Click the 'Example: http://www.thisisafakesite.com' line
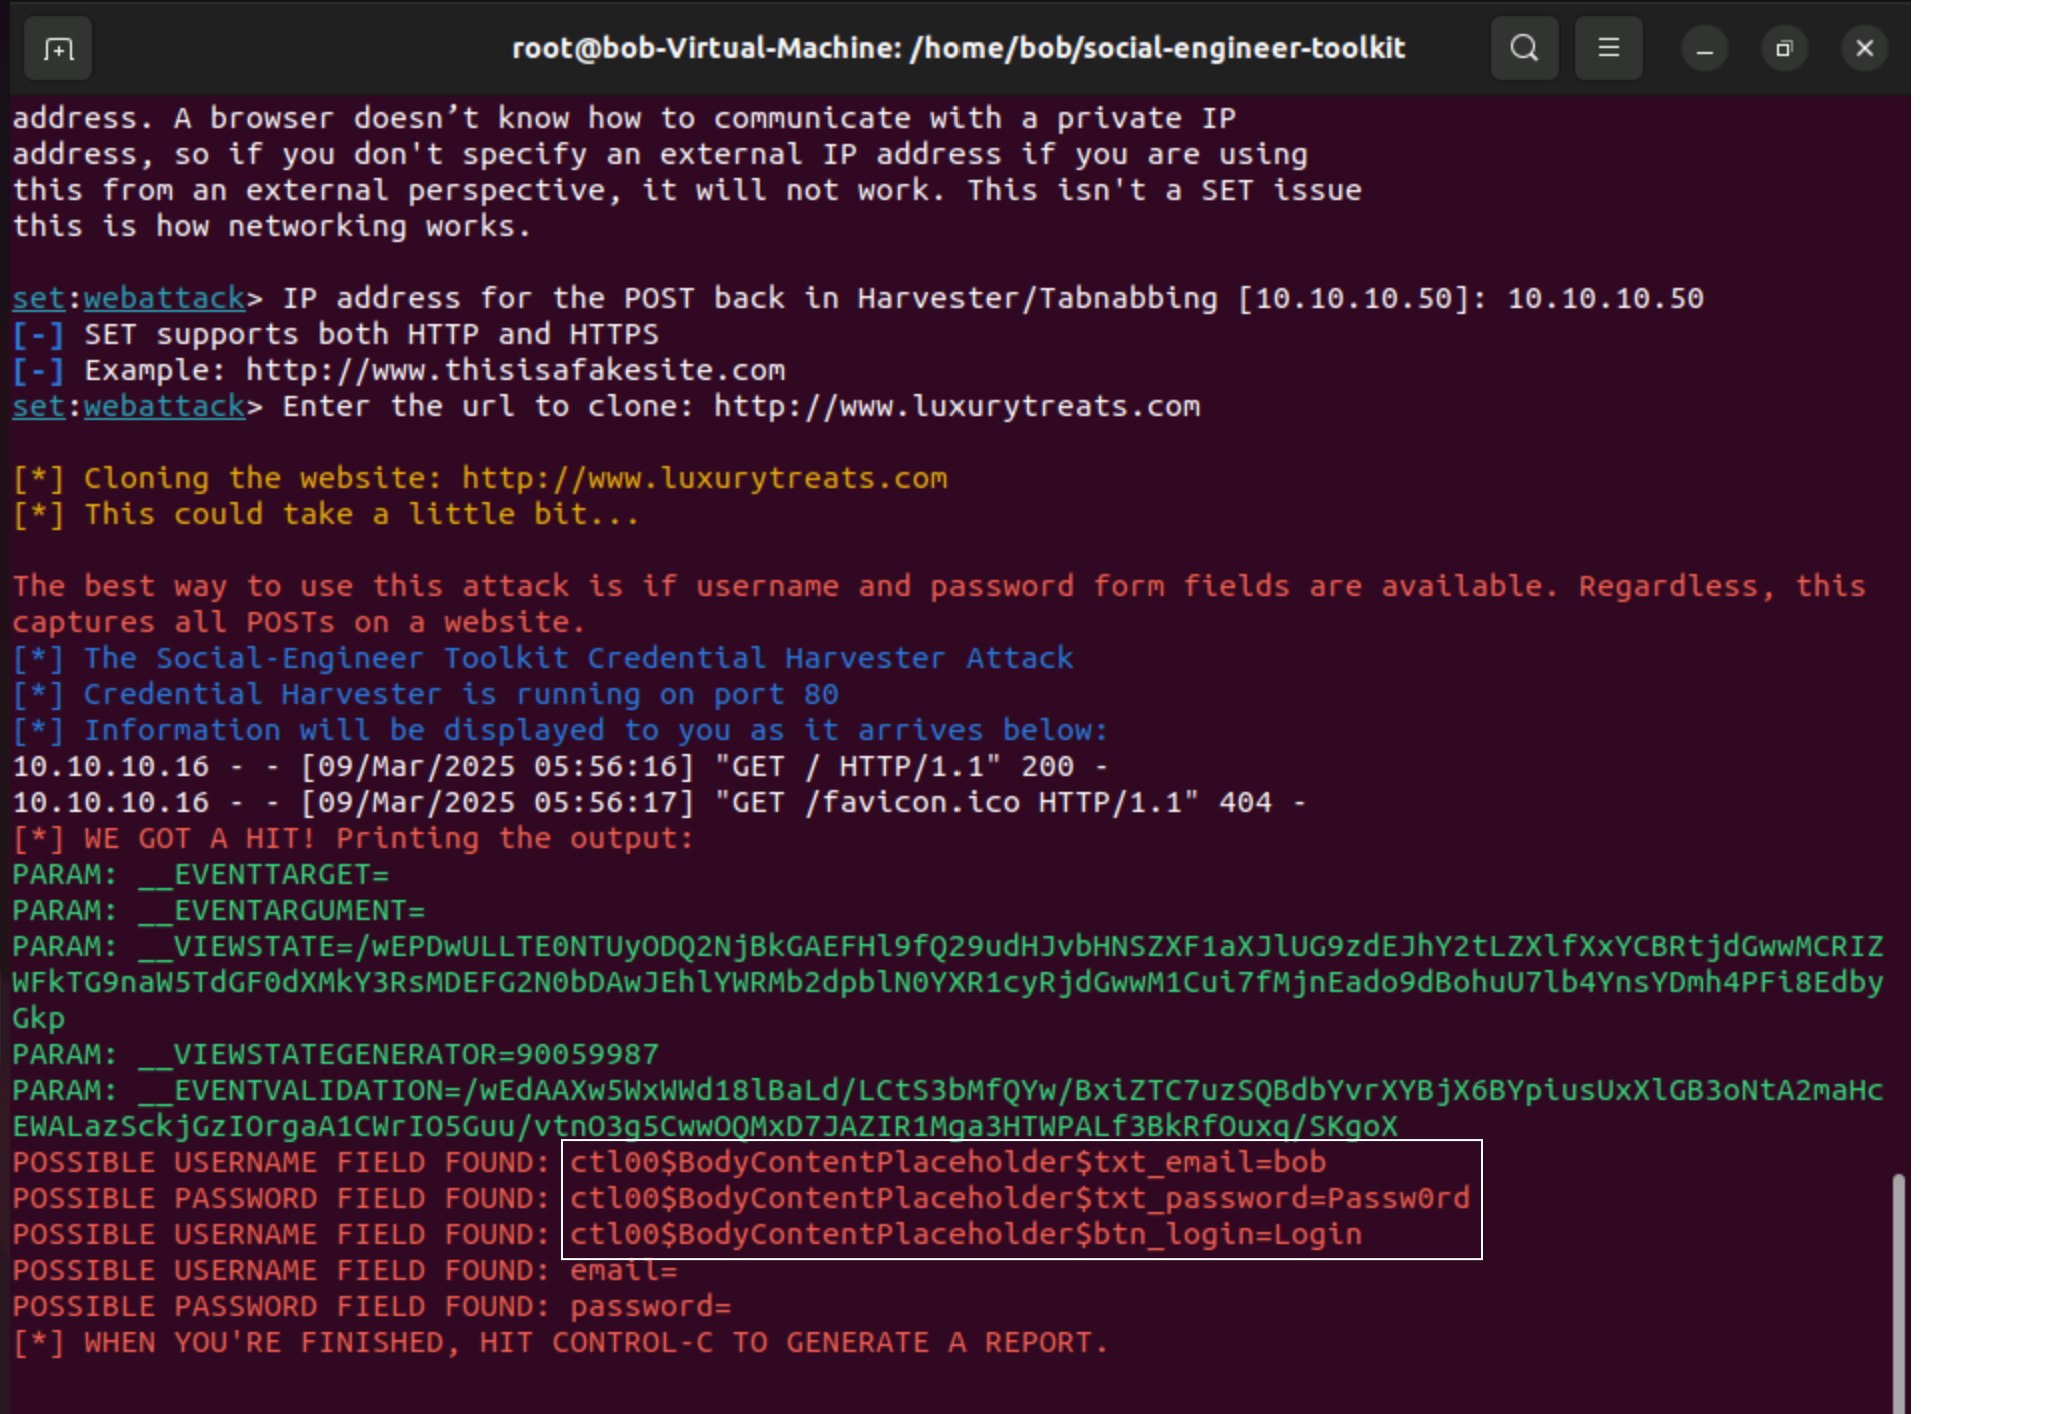 pyautogui.click(x=399, y=370)
